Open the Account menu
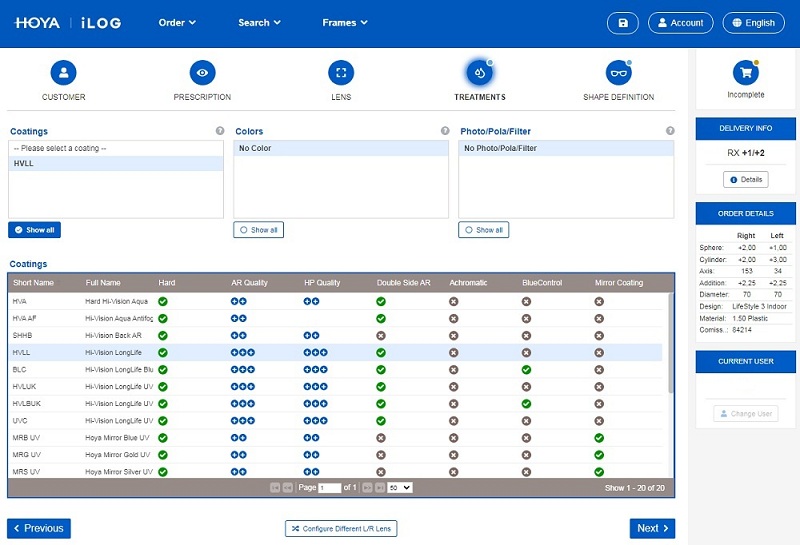Screen dimensions: 800x545 coord(680,23)
